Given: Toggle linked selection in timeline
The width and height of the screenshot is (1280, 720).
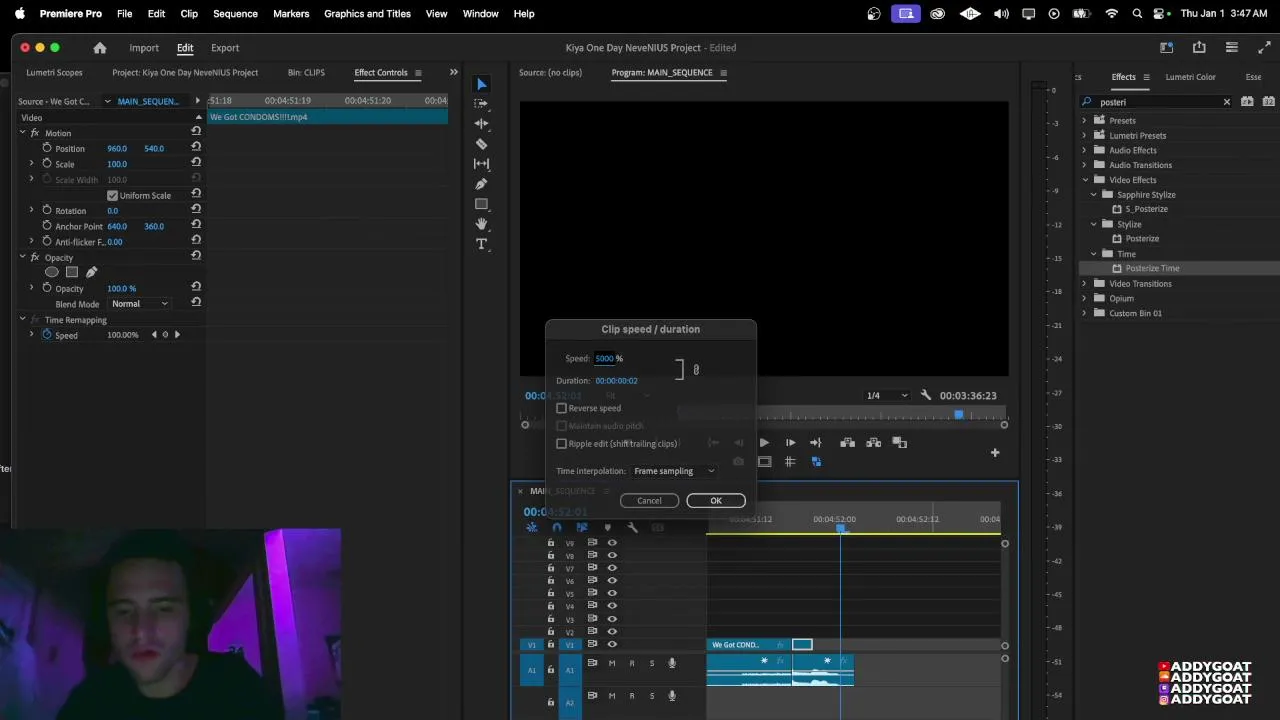Looking at the screenshot, I should (x=582, y=528).
